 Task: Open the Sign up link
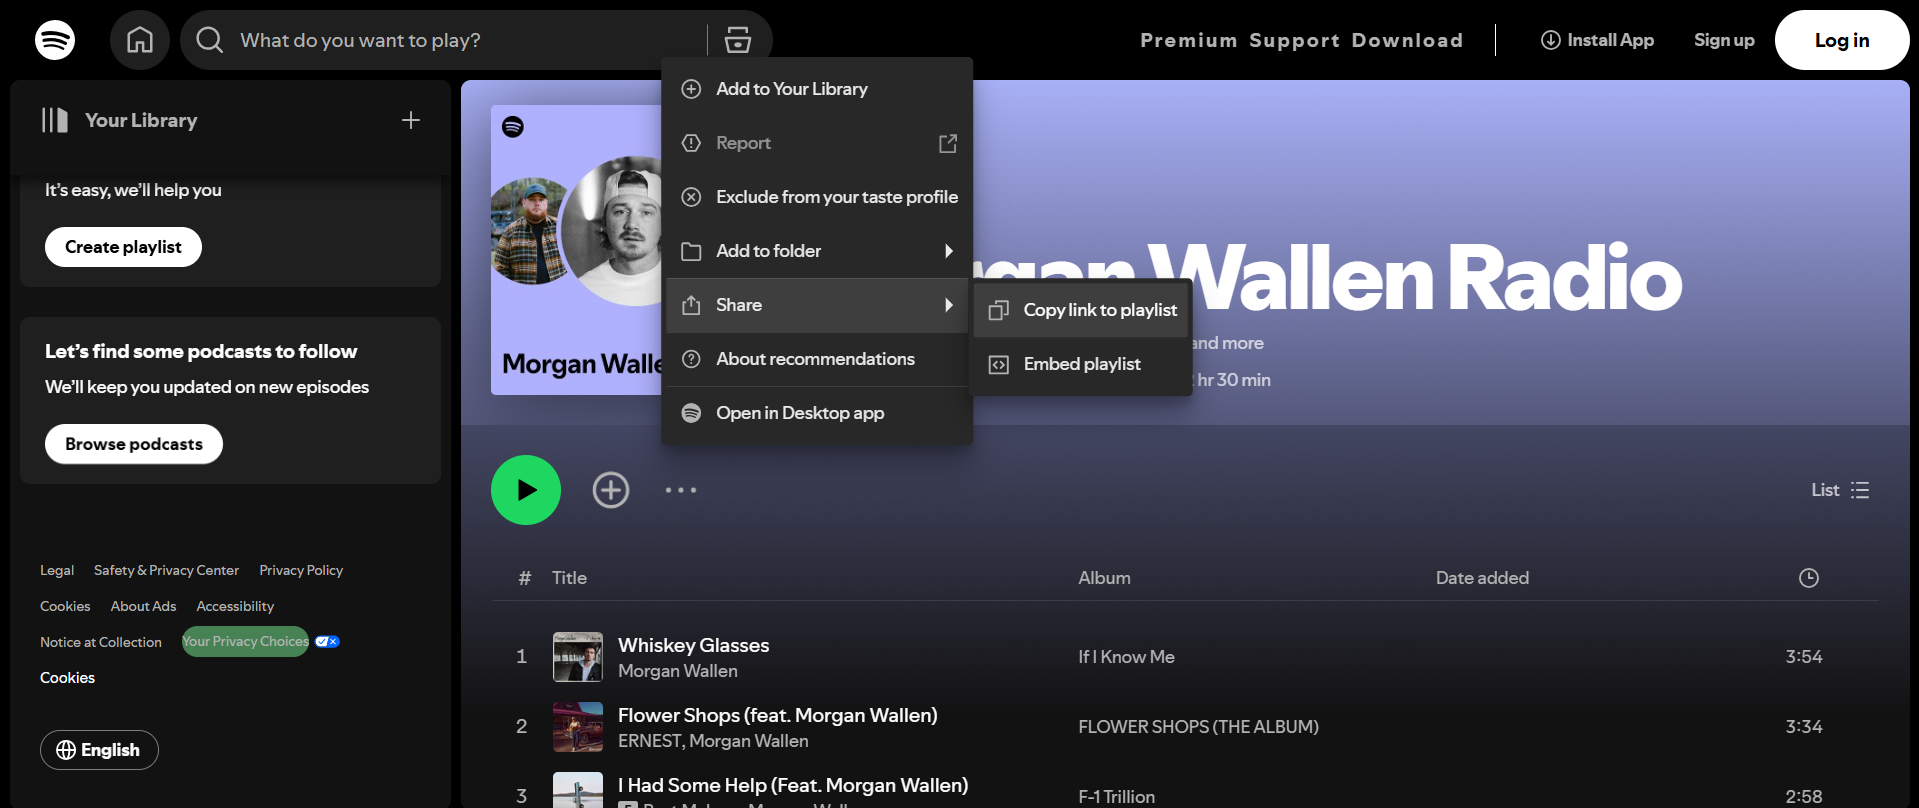point(1724,40)
